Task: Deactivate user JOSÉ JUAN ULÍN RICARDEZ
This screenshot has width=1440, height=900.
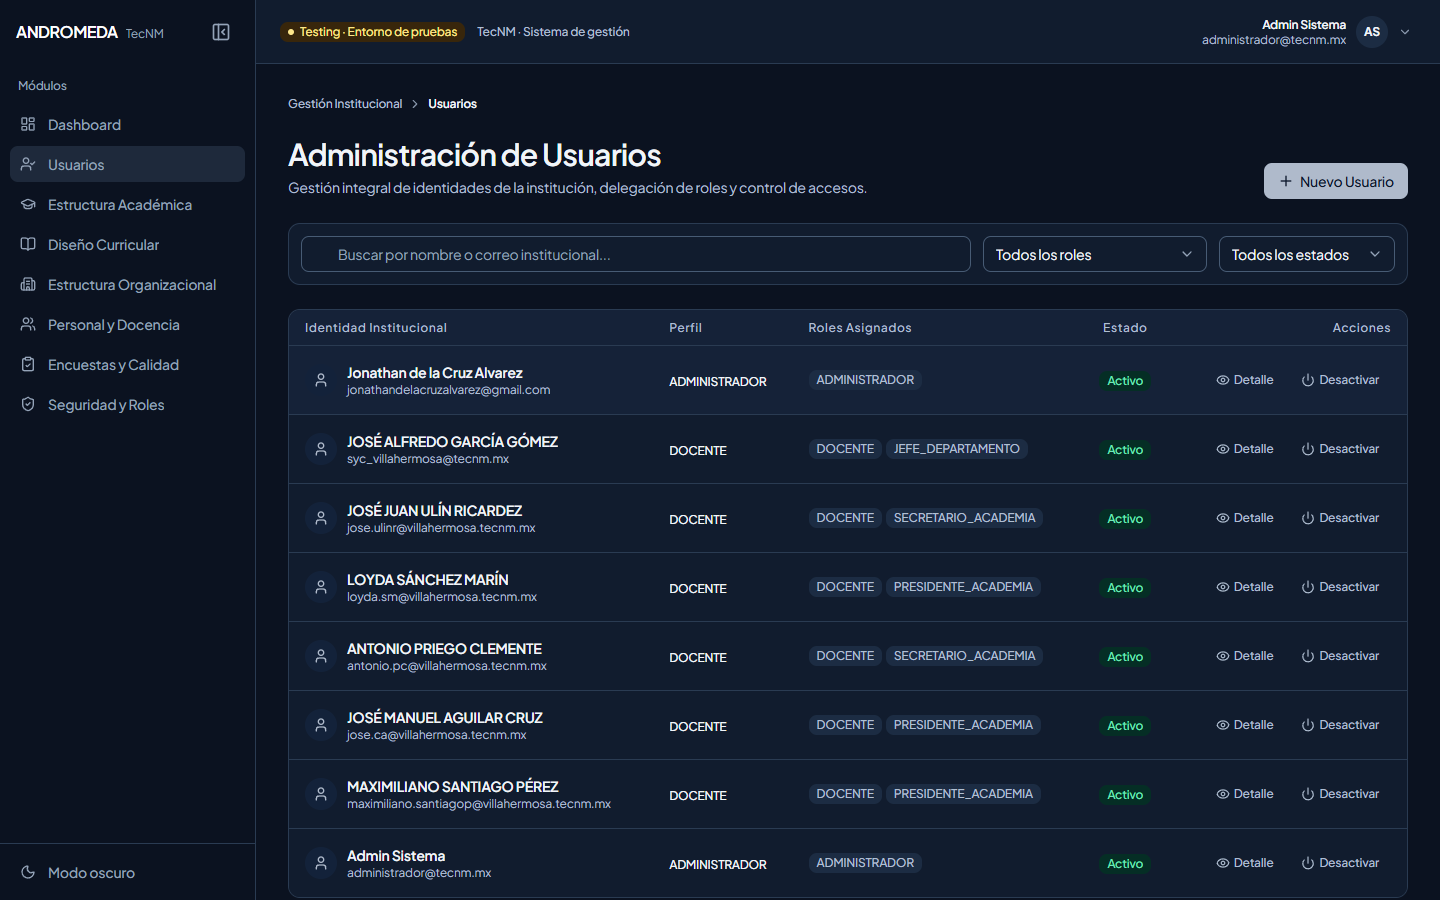Action: pyautogui.click(x=1340, y=518)
